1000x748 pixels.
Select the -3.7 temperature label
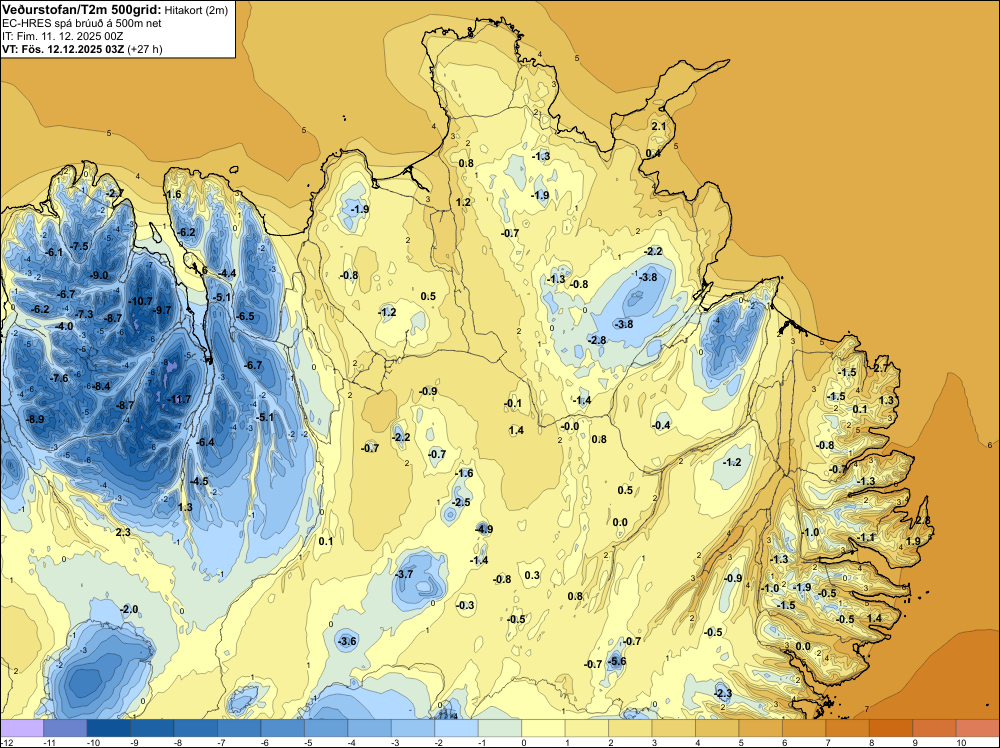(404, 574)
